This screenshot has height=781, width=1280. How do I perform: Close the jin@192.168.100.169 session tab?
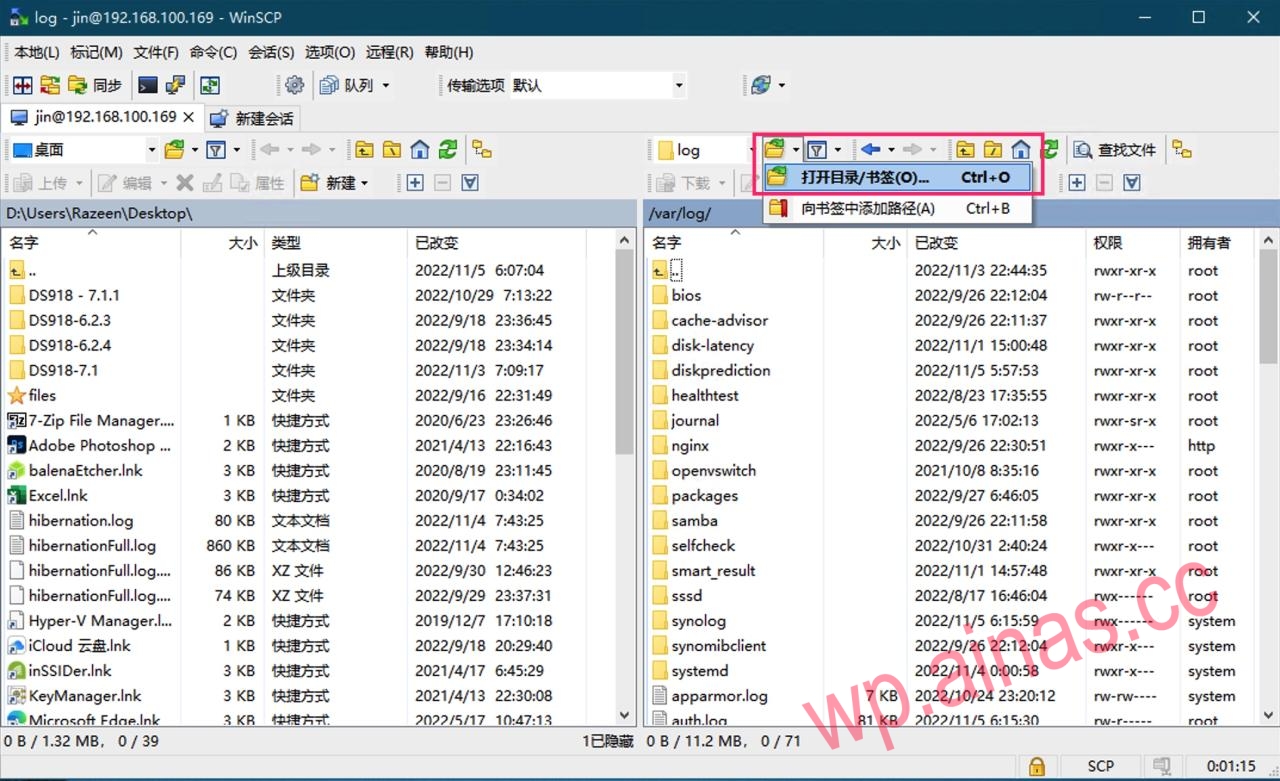(x=189, y=117)
